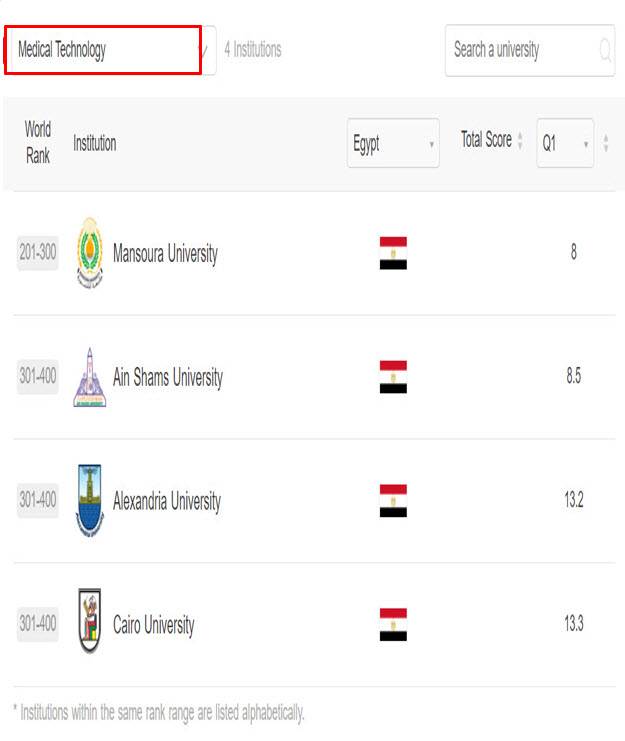Go to Cairo University page

(153, 625)
